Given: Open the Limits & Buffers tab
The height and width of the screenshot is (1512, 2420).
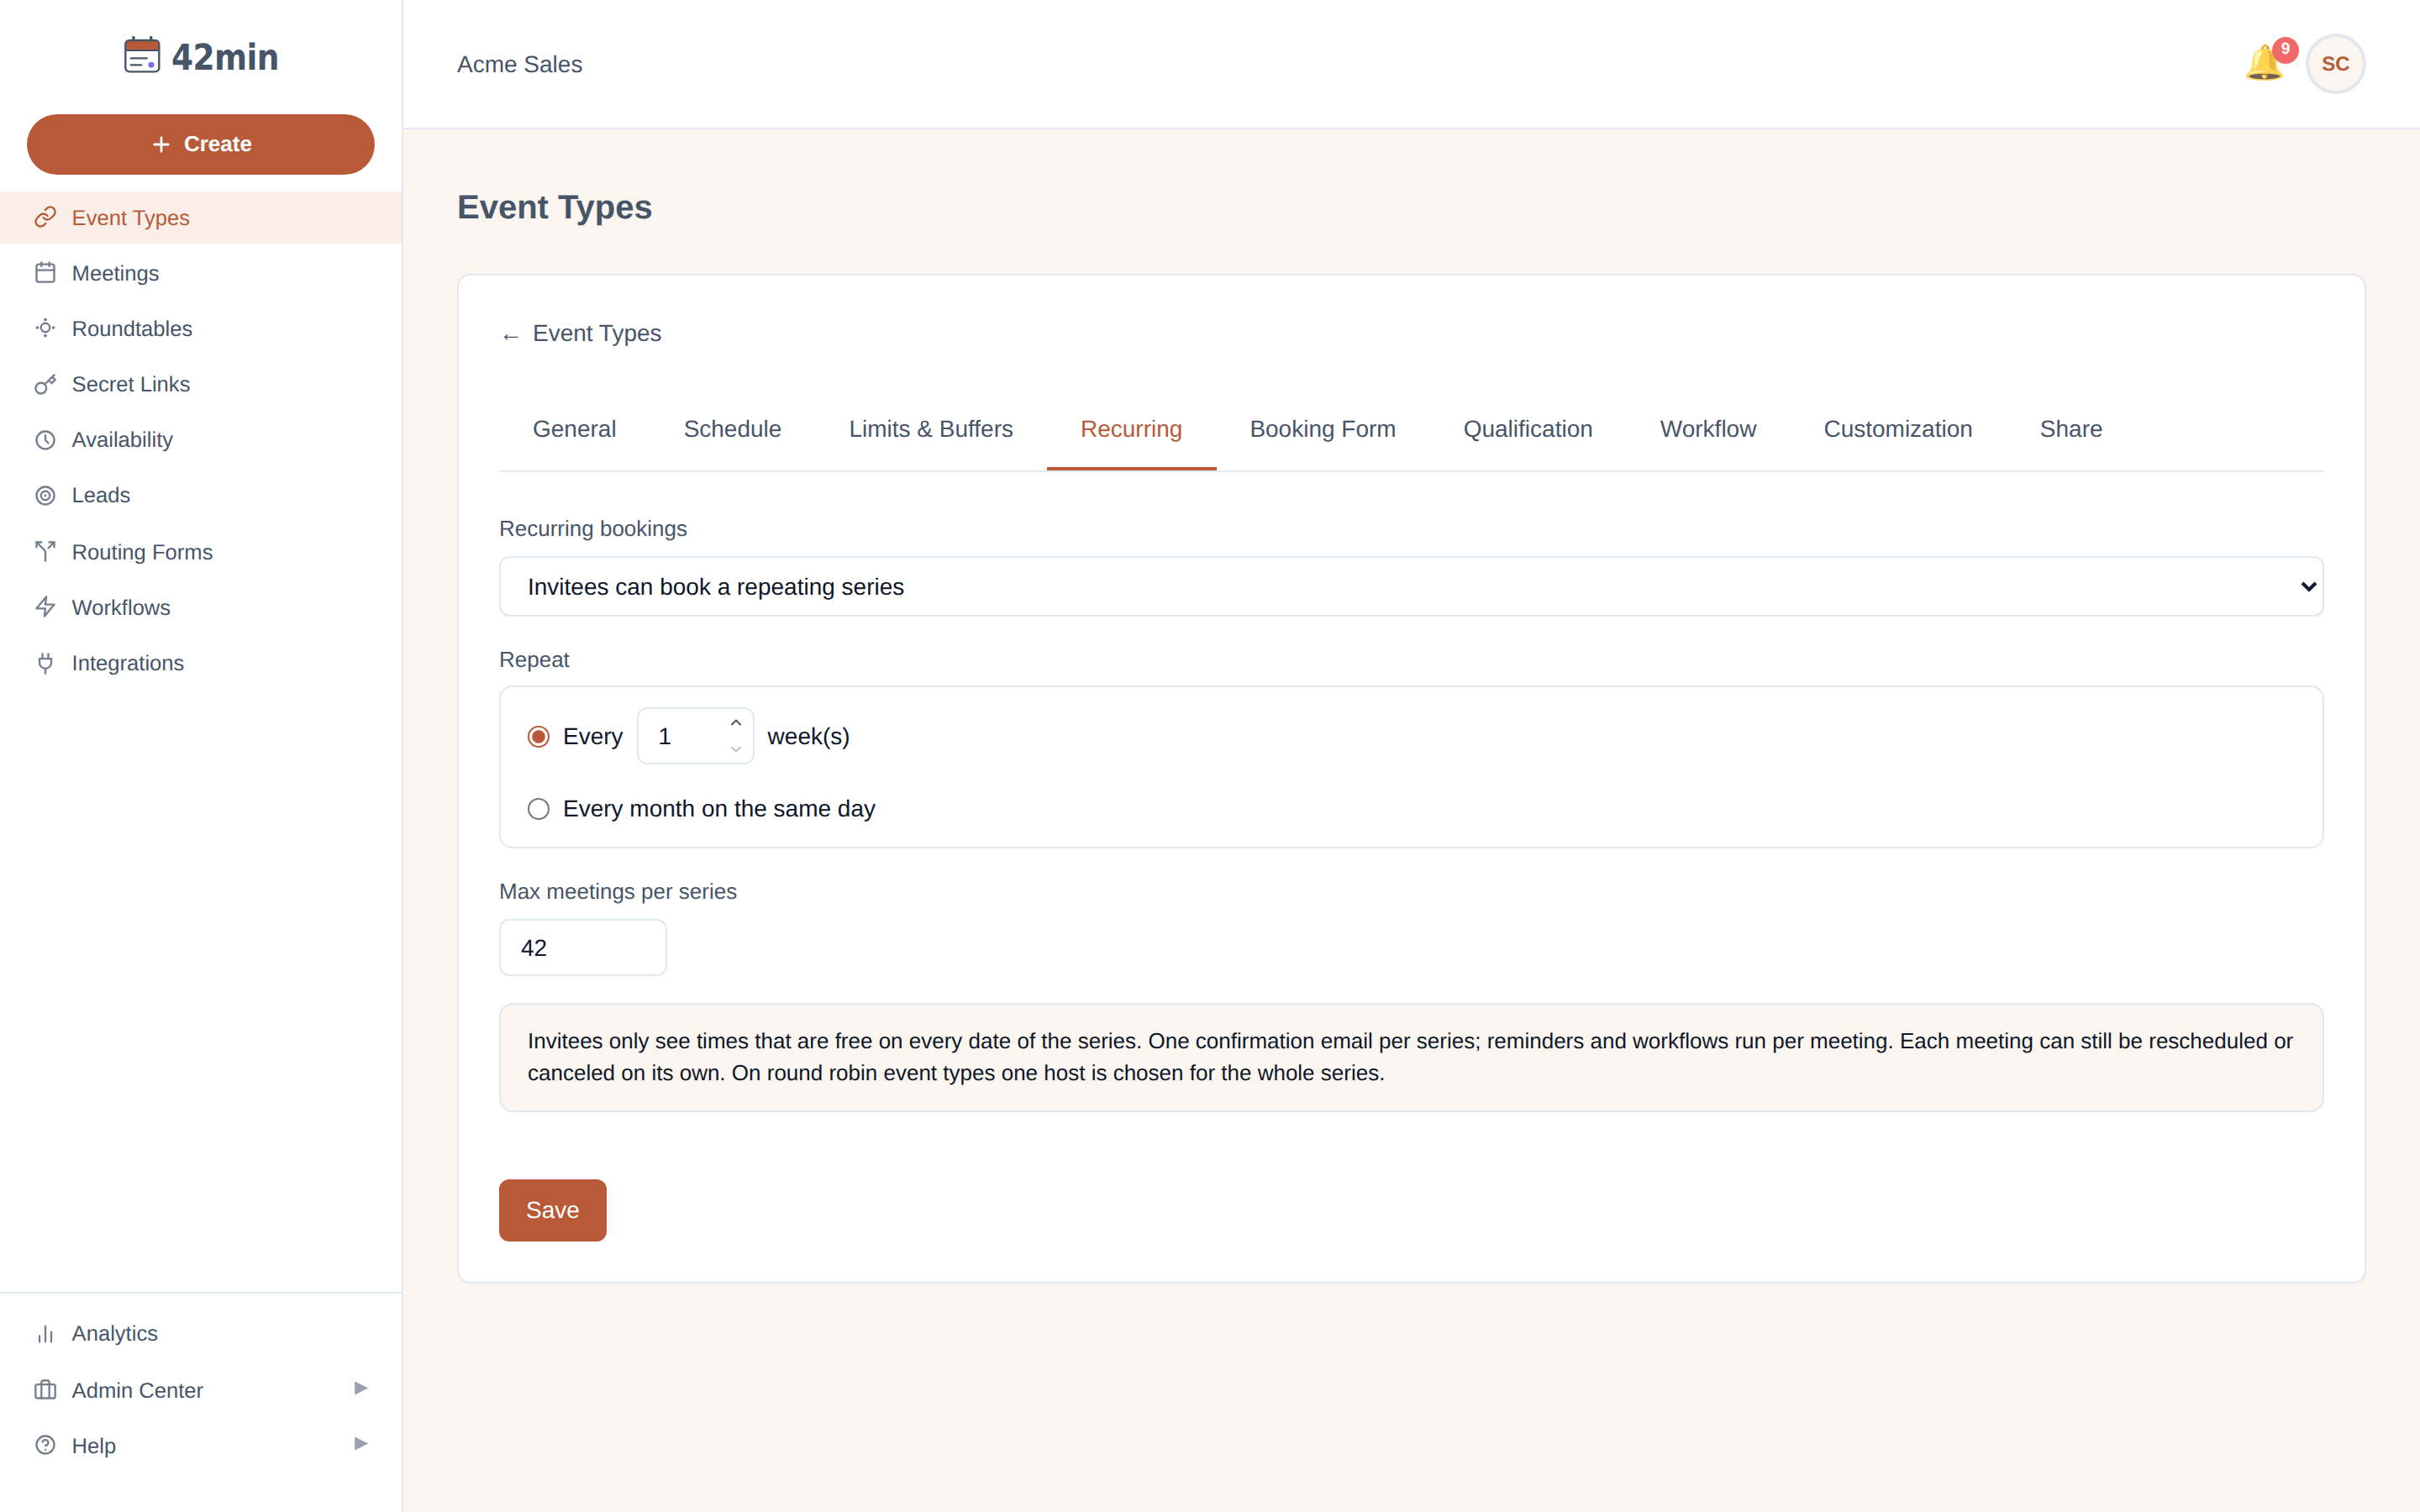Looking at the screenshot, I should [930, 429].
